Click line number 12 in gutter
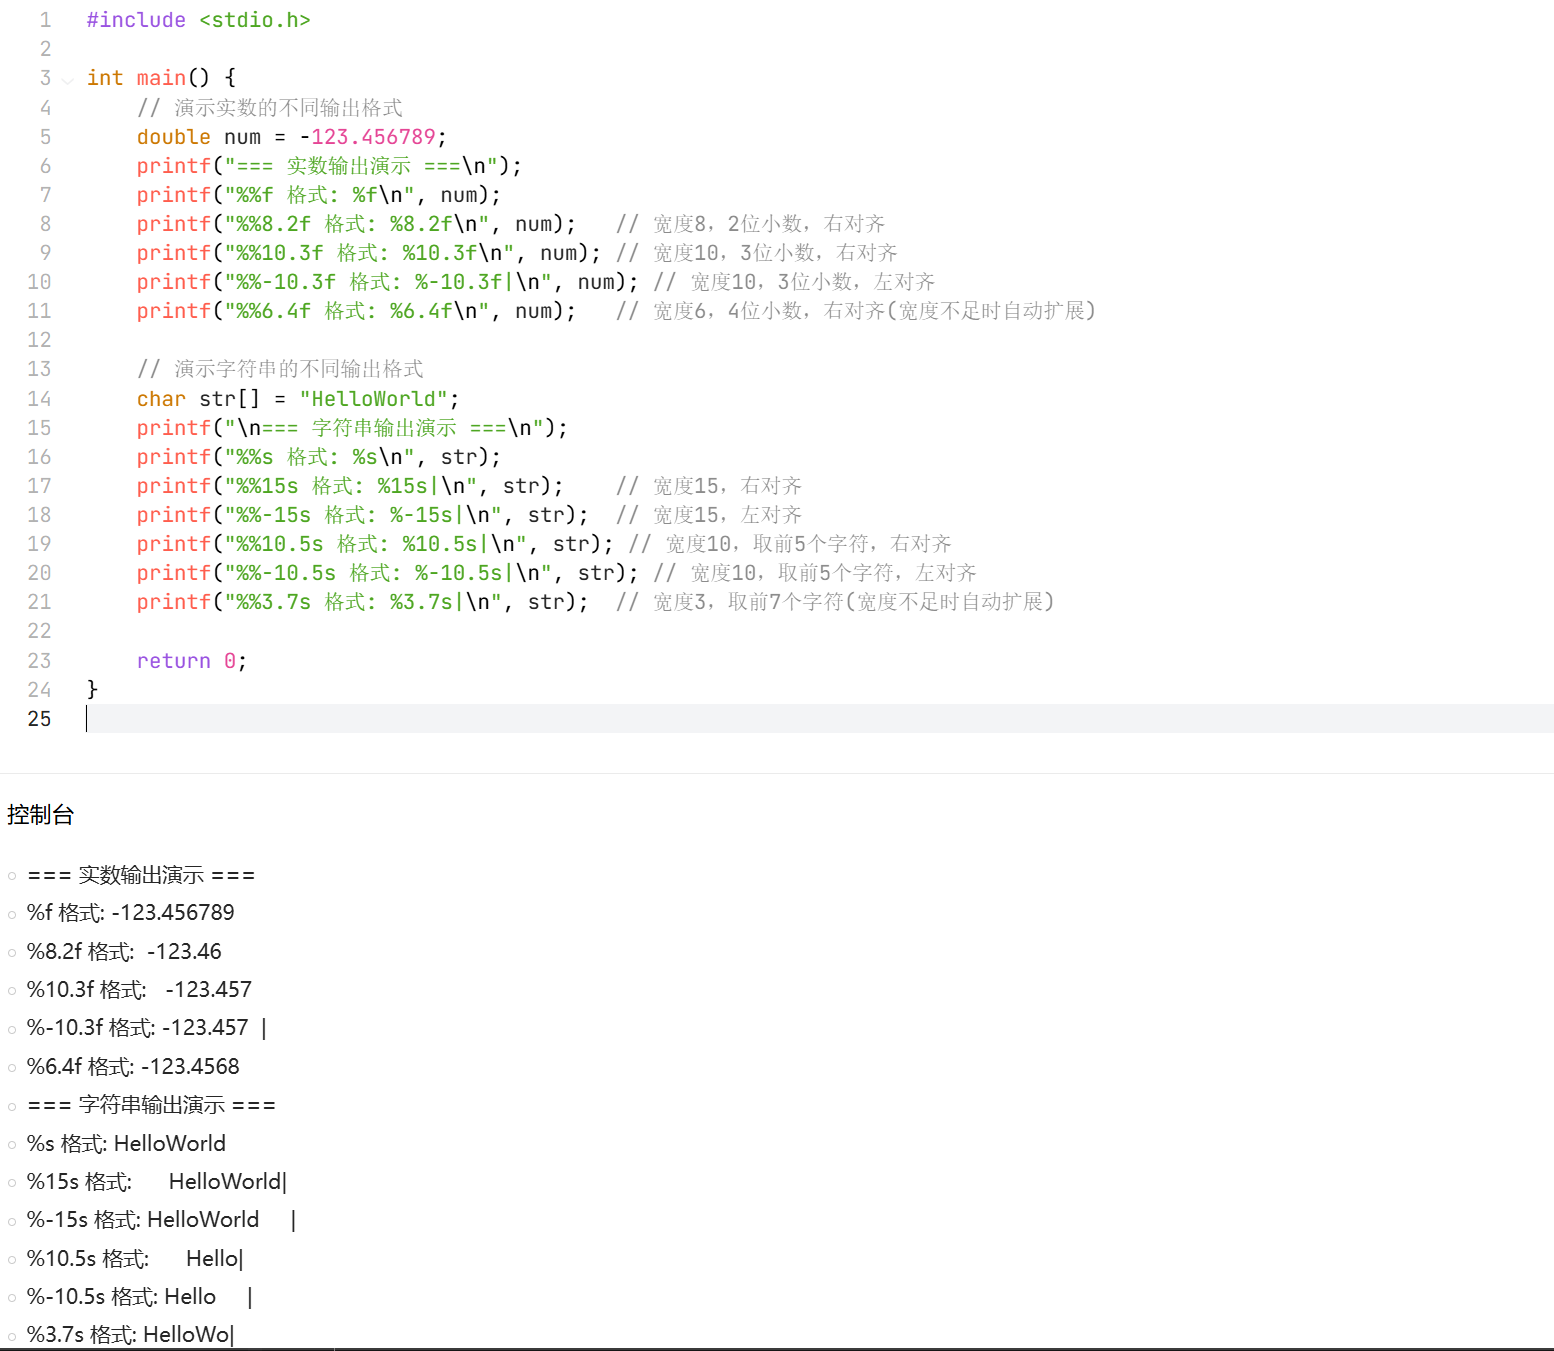This screenshot has width=1554, height=1351. (39, 340)
